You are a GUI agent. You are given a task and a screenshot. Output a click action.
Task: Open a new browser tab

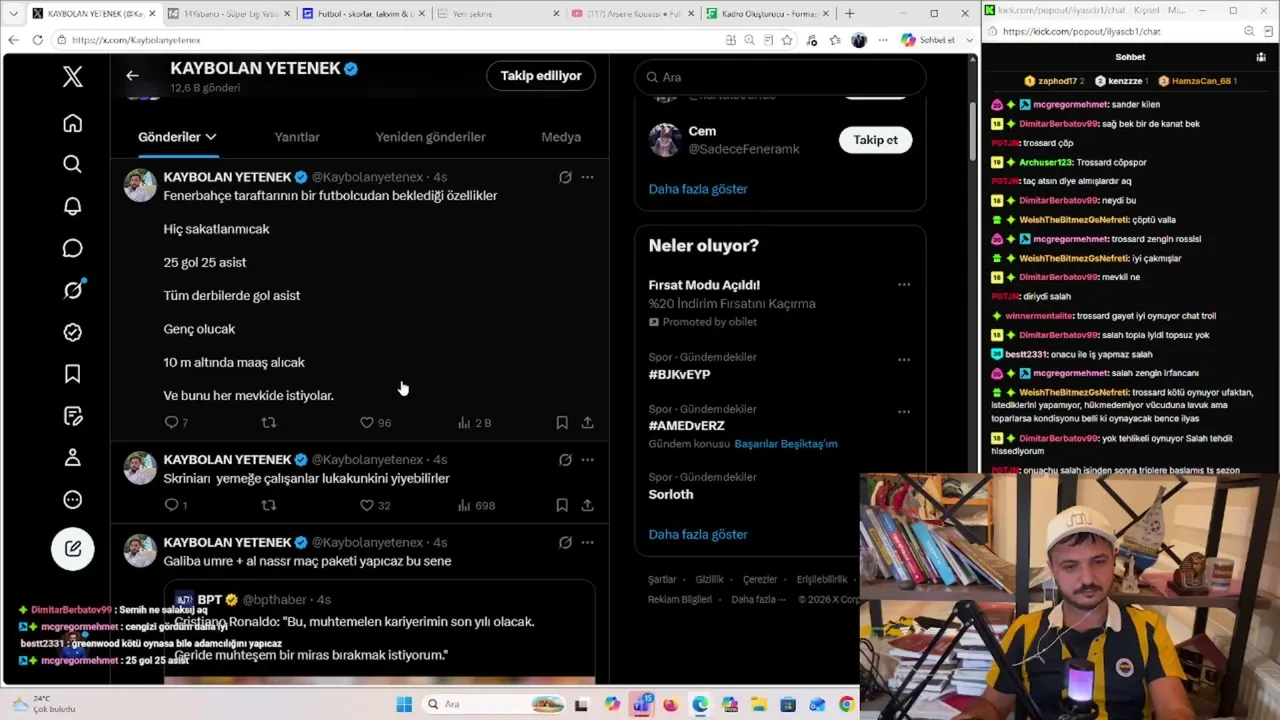850,14
